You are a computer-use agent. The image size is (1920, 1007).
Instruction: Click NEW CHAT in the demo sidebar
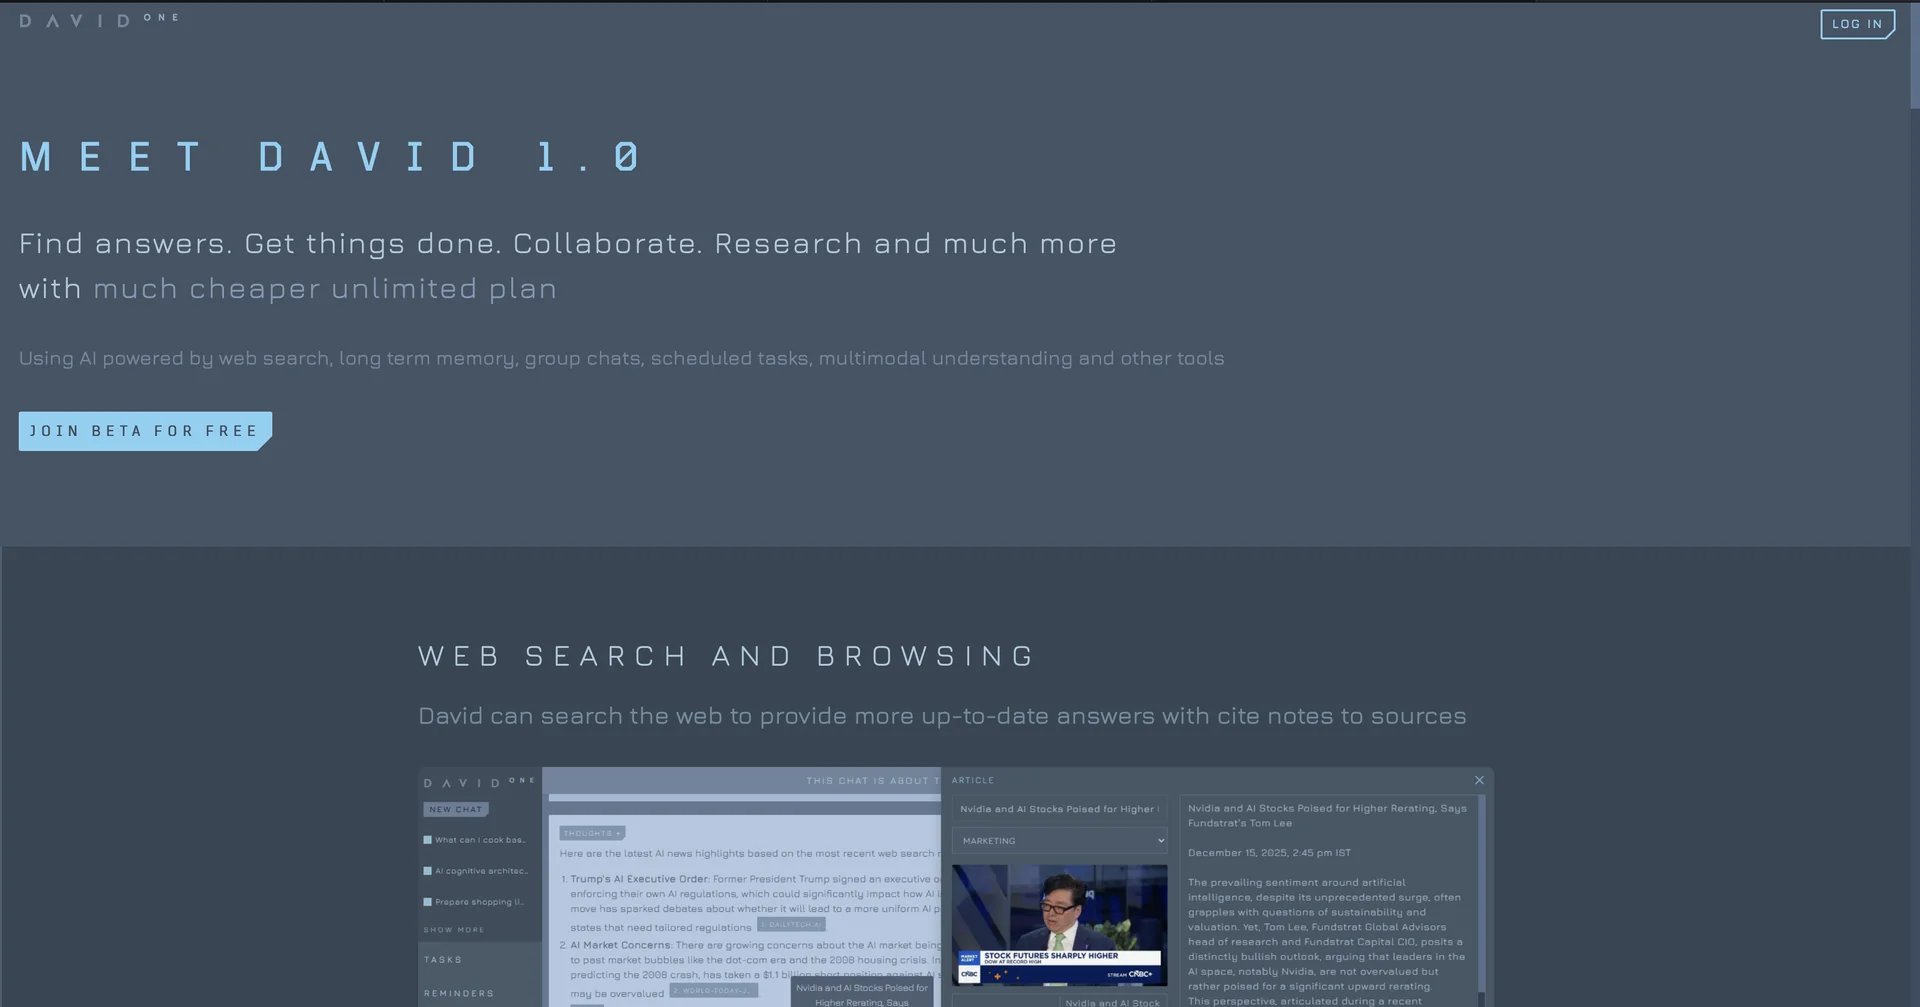(x=456, y=809)
